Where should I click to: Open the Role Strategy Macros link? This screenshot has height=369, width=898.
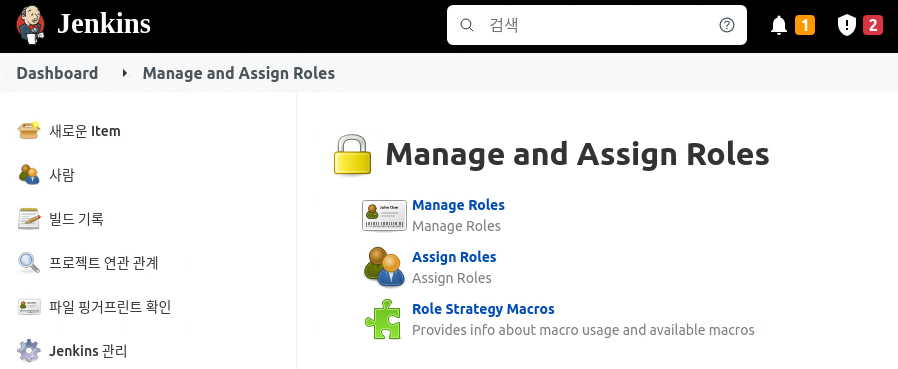pos(483,309)
